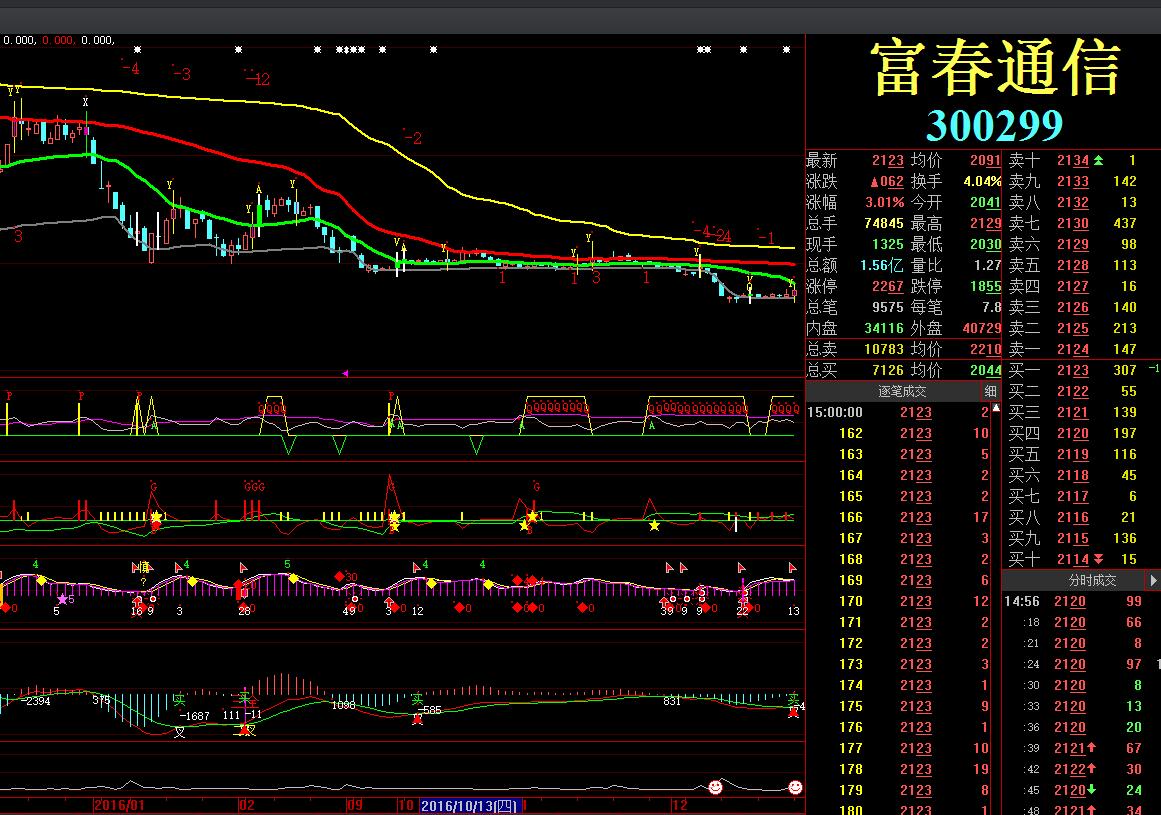Click the 最新 price value 2123
Viewport: 1161px width, 815px height.
pos(887,161)
